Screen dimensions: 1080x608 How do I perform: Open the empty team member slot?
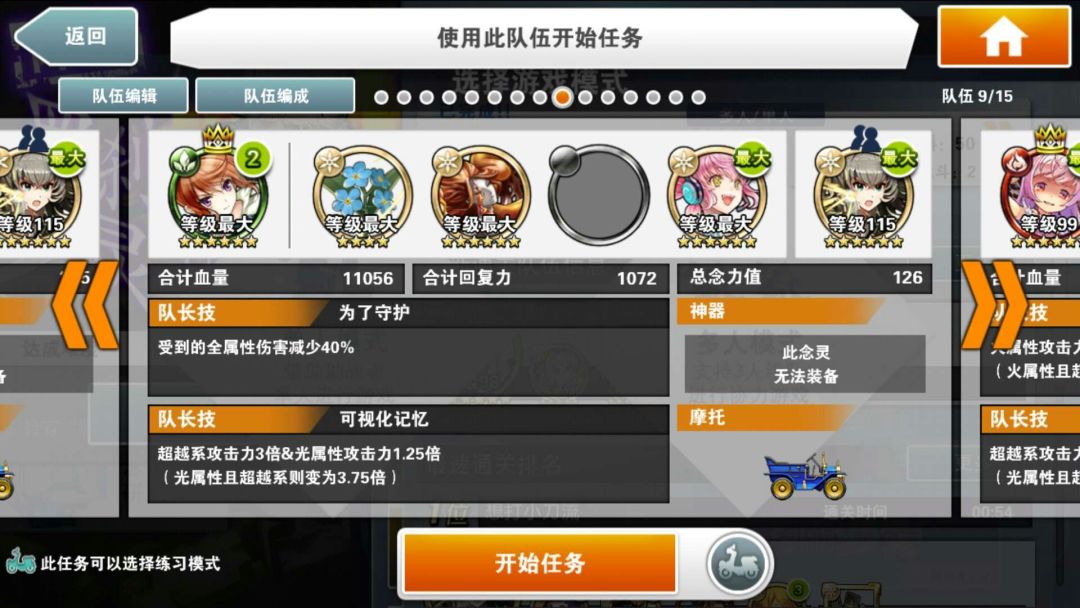599,193
